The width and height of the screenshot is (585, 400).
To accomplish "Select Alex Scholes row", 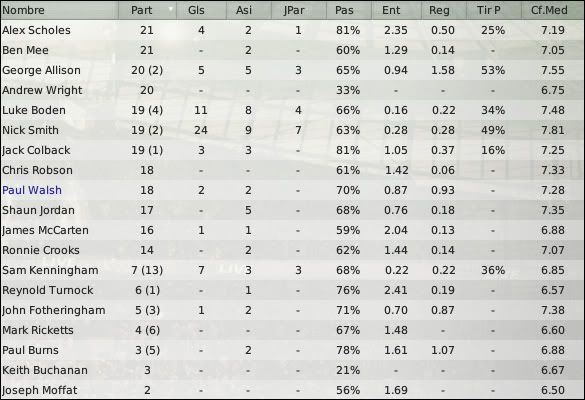I will pos(292,30).
